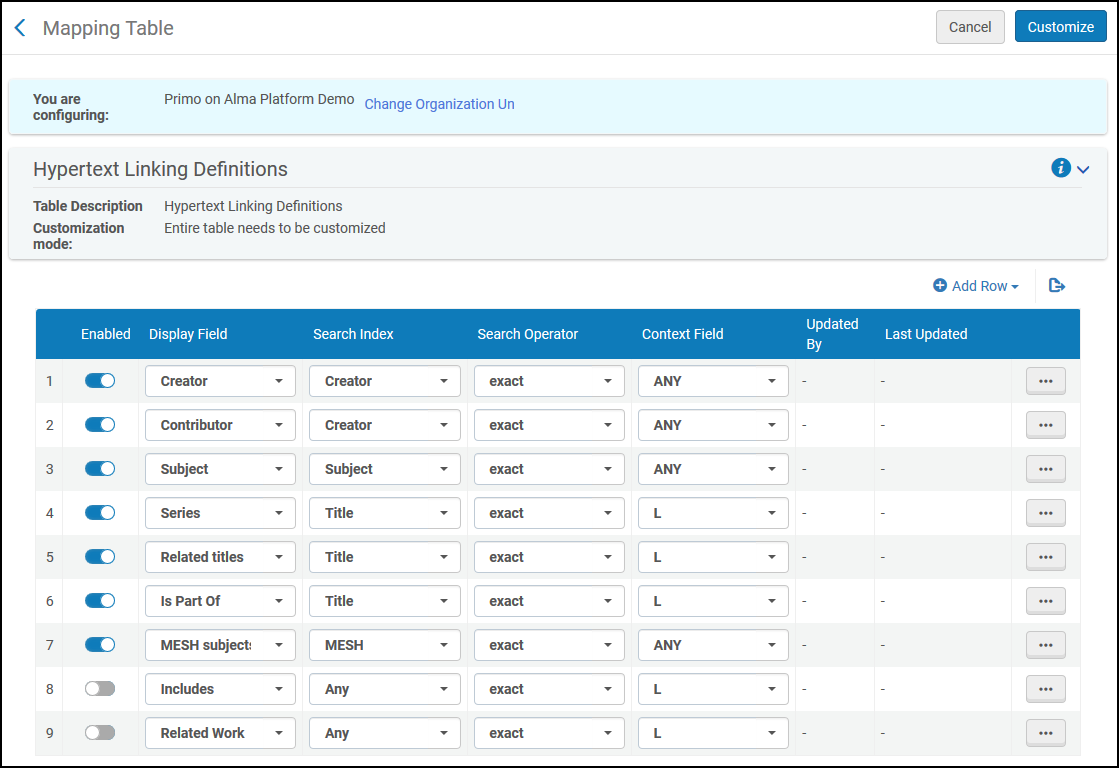Open row 7 actions ellipsis menu
The width and height of the screenshot is (1119, 768).
pyautogui.click(x=1045, y=645)
